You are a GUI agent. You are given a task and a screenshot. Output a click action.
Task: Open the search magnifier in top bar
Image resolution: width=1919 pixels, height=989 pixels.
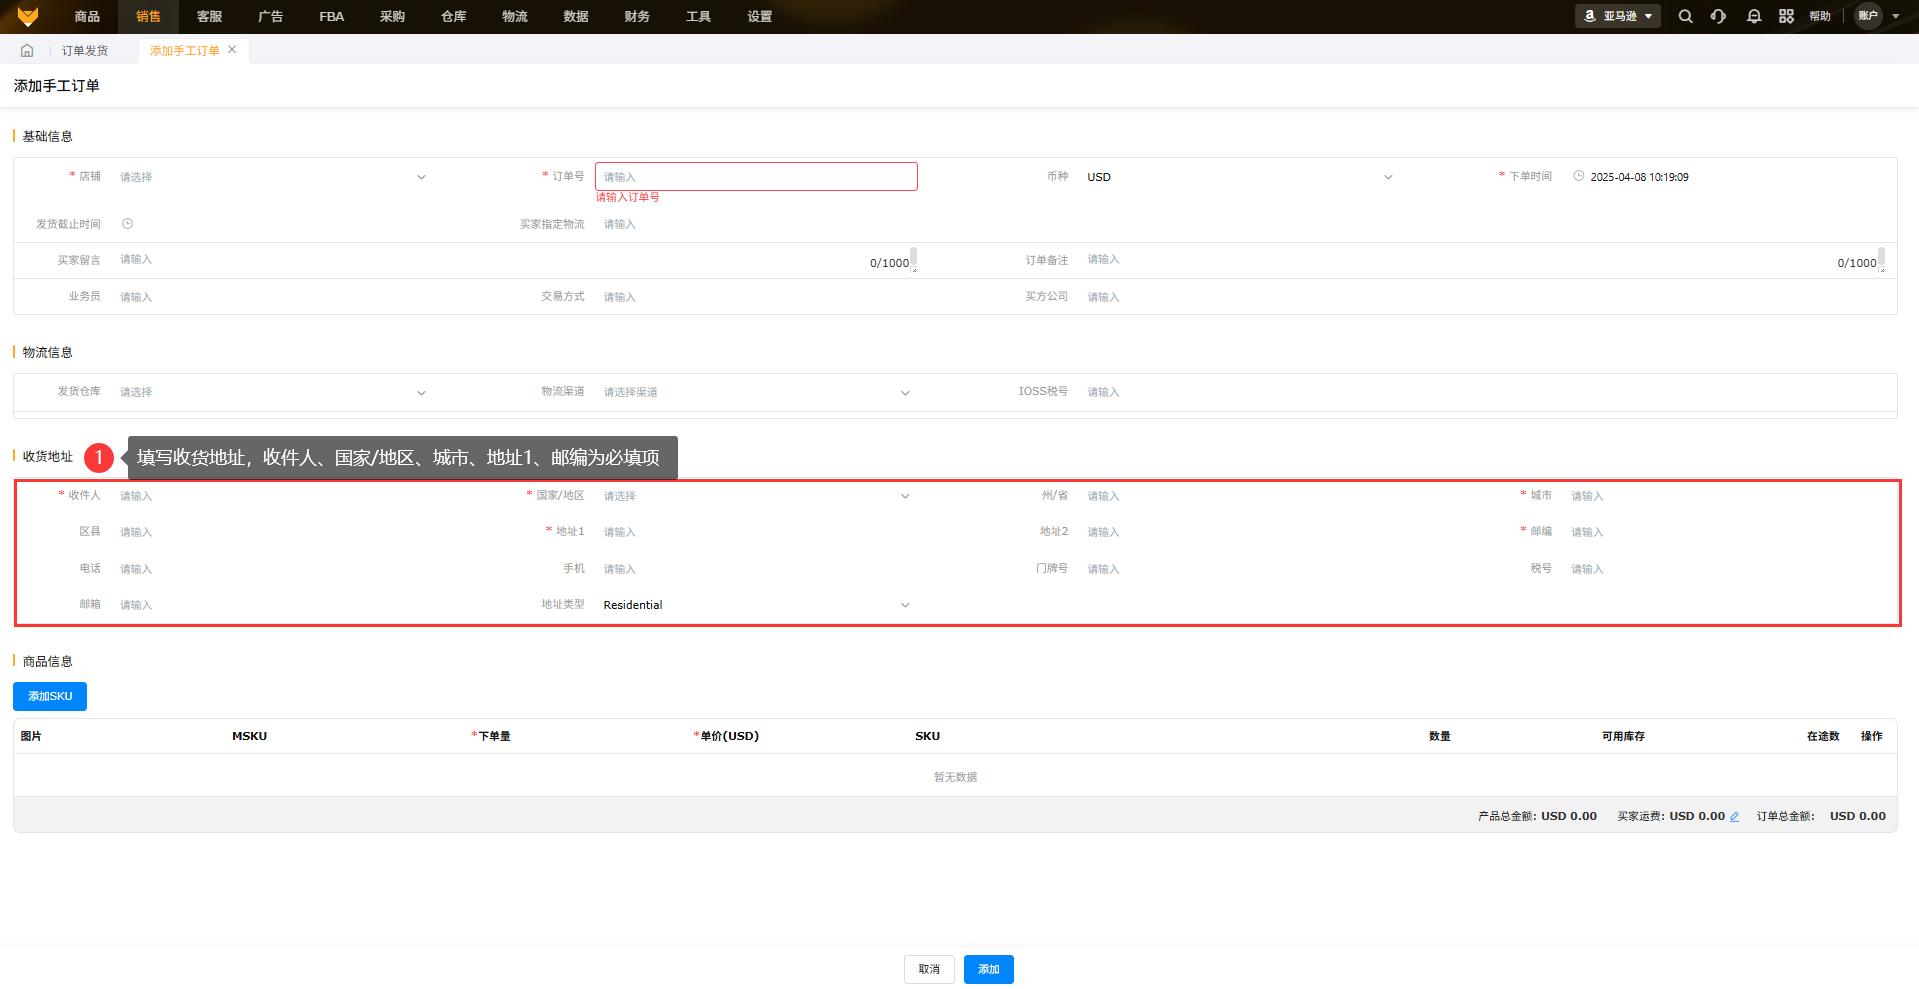coord(1685,16)
